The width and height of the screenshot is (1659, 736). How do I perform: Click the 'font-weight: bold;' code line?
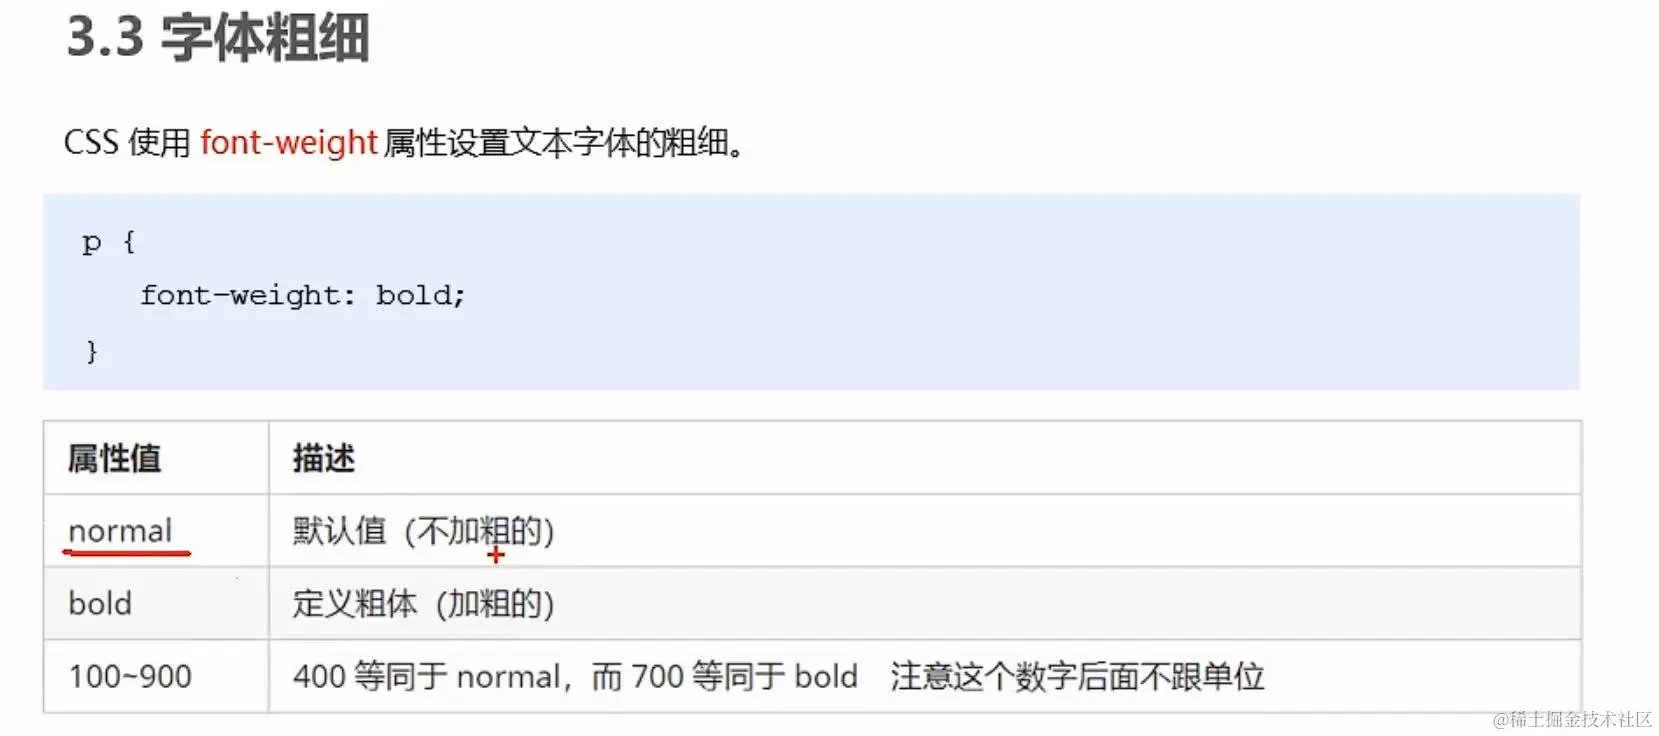(303, 296)
